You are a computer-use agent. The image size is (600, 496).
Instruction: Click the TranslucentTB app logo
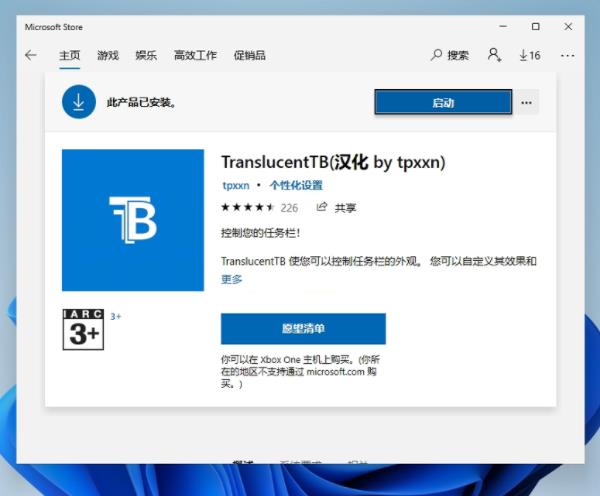click(133, 220)
